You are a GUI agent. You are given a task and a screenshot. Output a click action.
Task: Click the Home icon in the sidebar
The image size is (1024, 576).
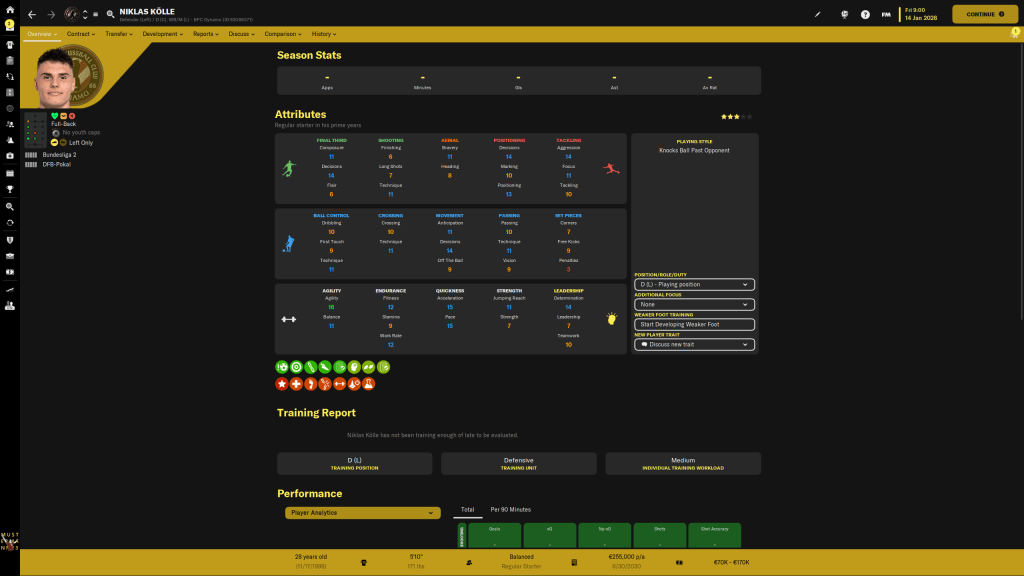coord(9,9)
